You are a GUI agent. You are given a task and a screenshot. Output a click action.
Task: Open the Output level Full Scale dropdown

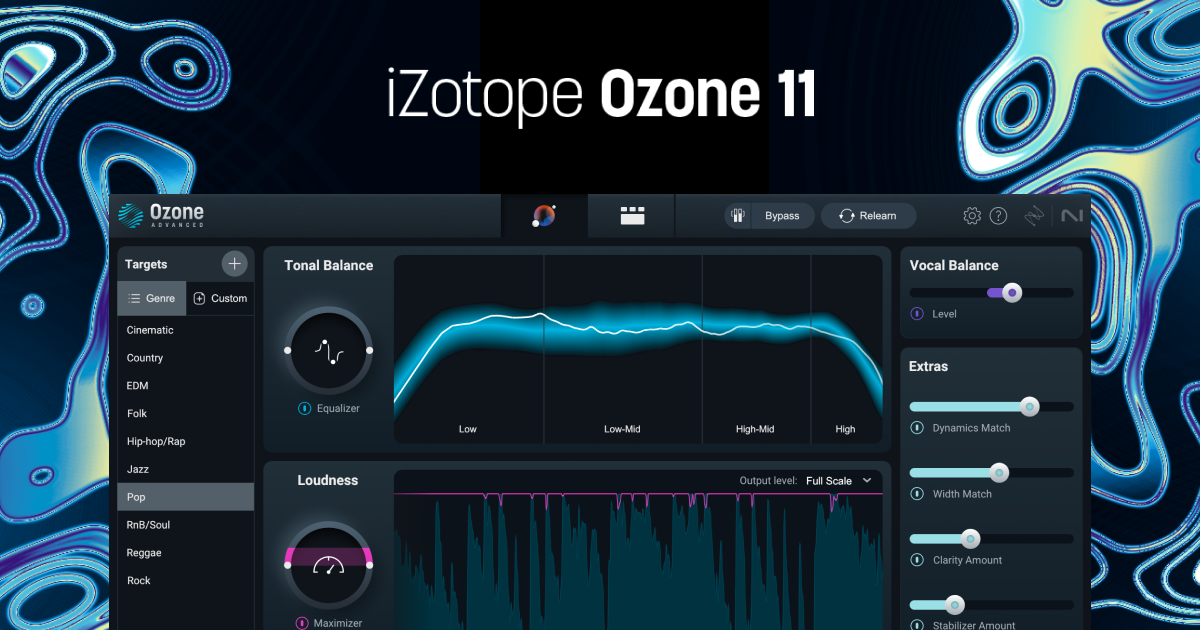click(x=838, y=481)
